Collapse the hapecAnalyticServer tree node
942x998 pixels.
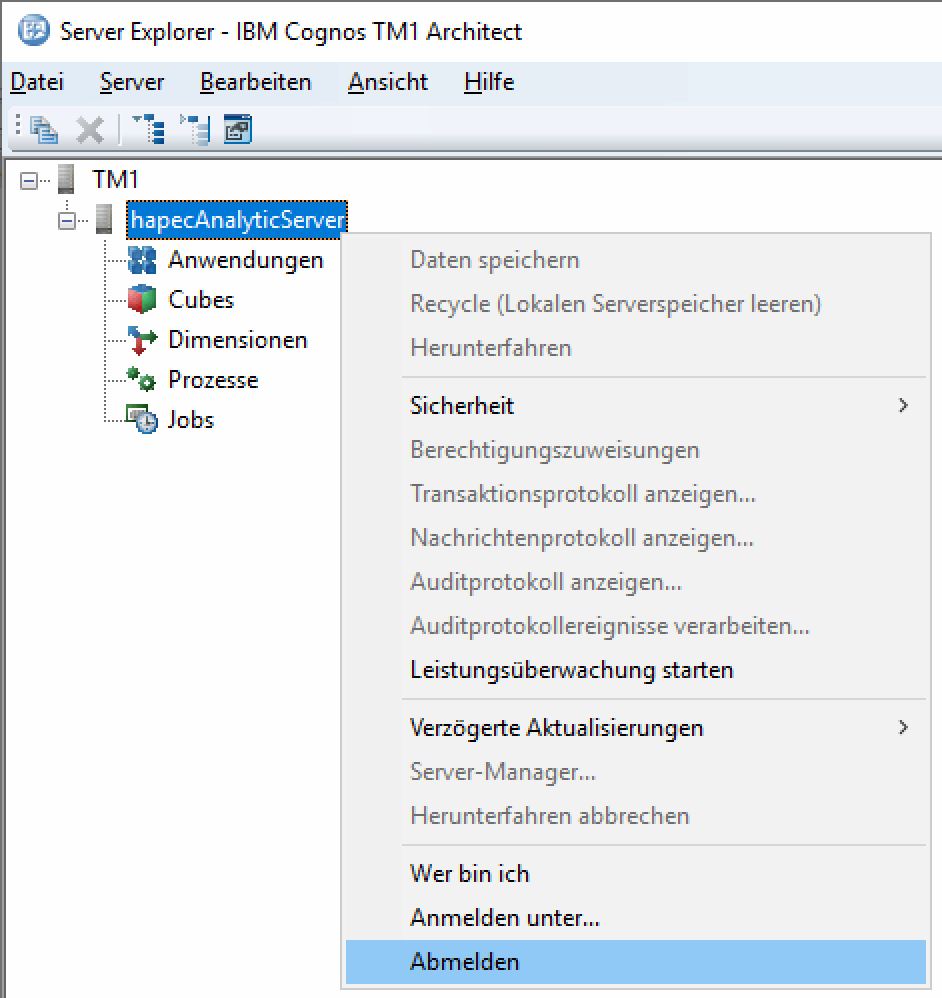tap(68, 220)
